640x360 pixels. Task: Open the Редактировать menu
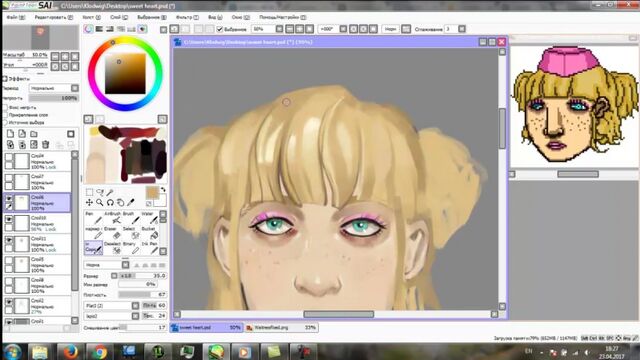click(53, 18)
